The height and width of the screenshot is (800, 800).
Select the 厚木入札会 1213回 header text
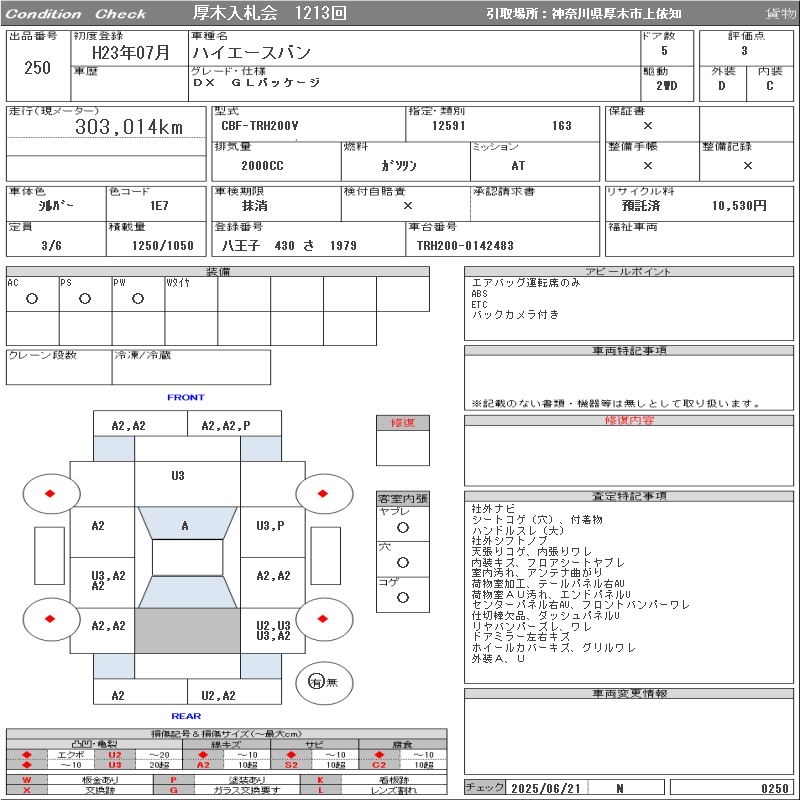(269, 13)
